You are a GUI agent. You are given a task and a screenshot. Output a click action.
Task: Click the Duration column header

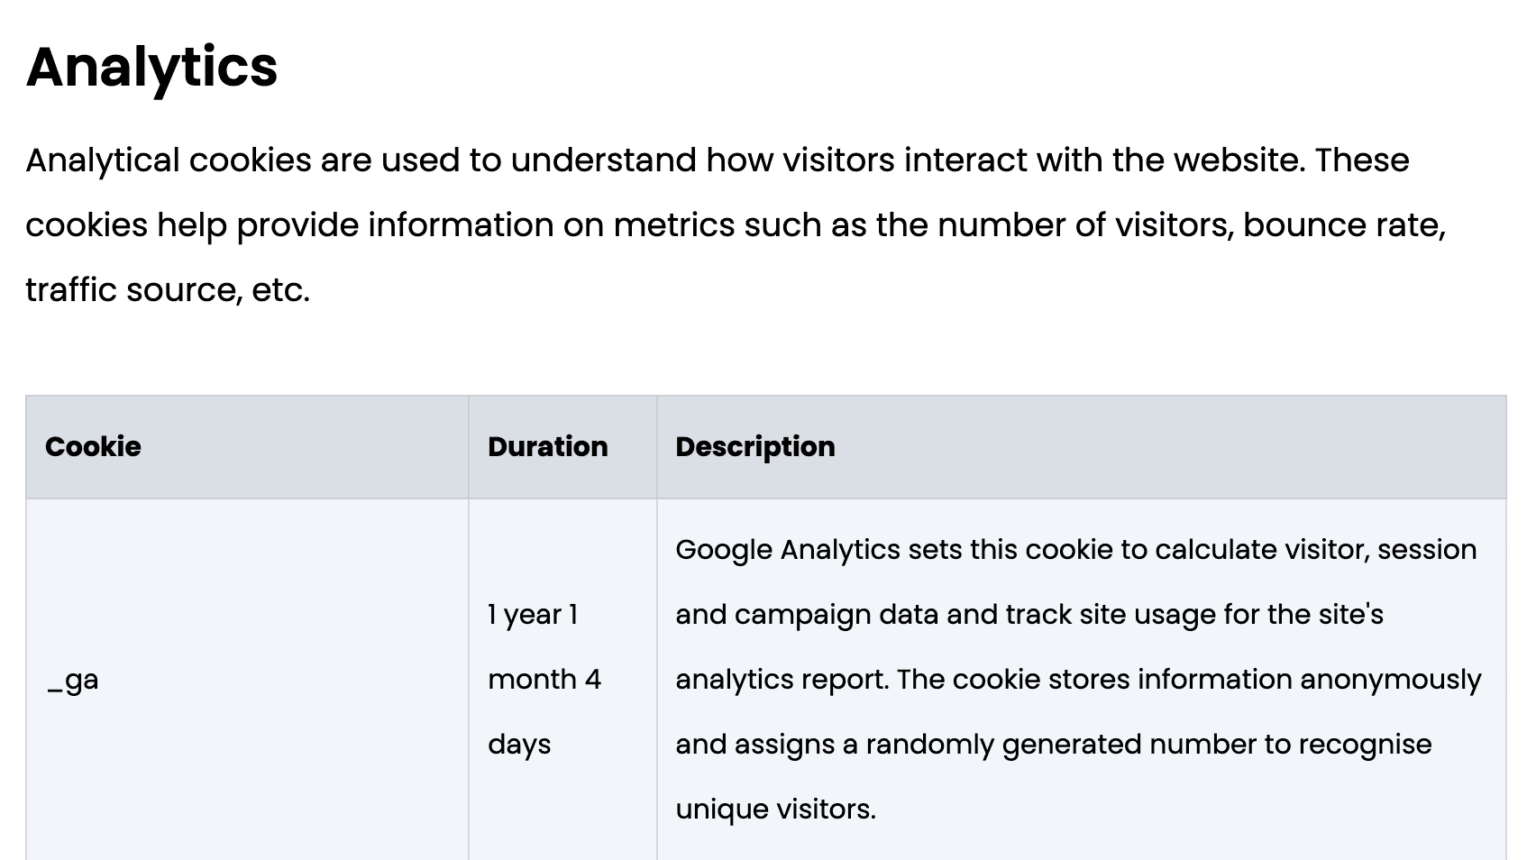(x=547, y=446)
